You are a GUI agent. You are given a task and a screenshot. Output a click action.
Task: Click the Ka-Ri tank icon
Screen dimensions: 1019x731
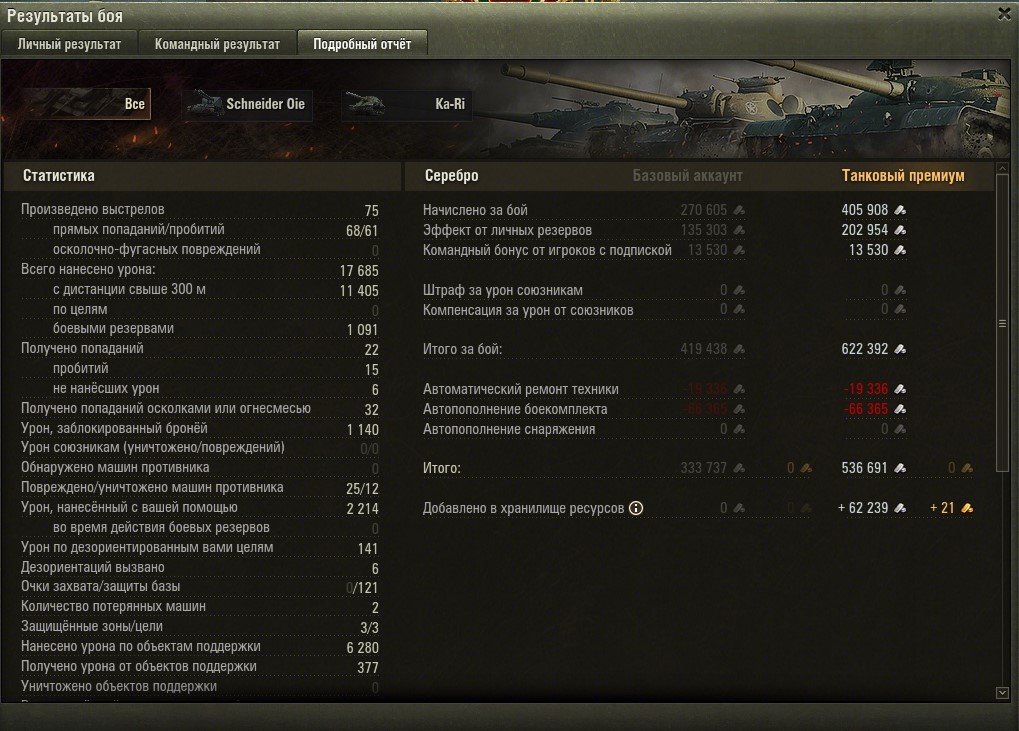tap(366, 103)
